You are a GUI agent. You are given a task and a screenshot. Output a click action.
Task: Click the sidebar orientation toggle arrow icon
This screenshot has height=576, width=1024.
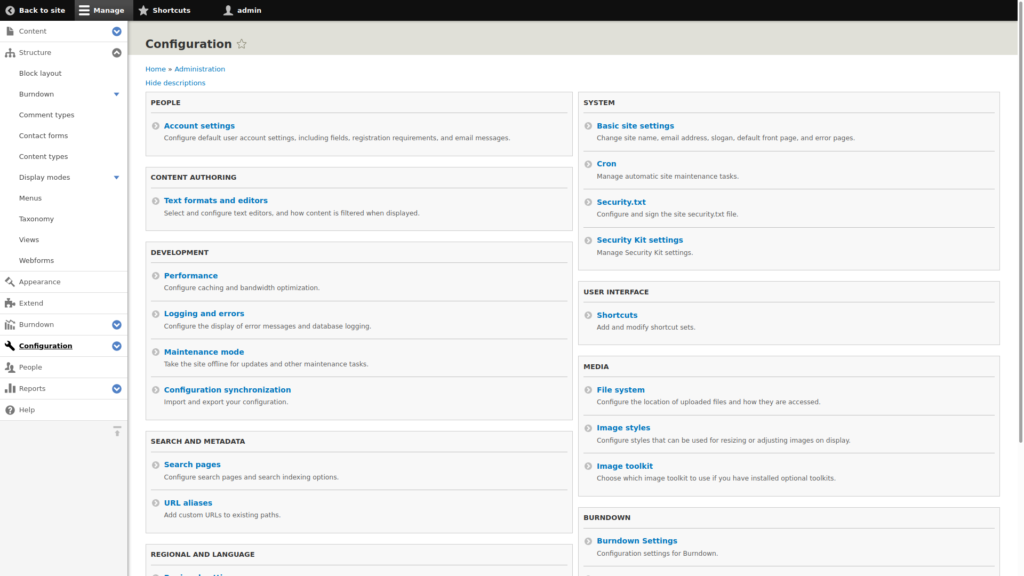(117, 431)
